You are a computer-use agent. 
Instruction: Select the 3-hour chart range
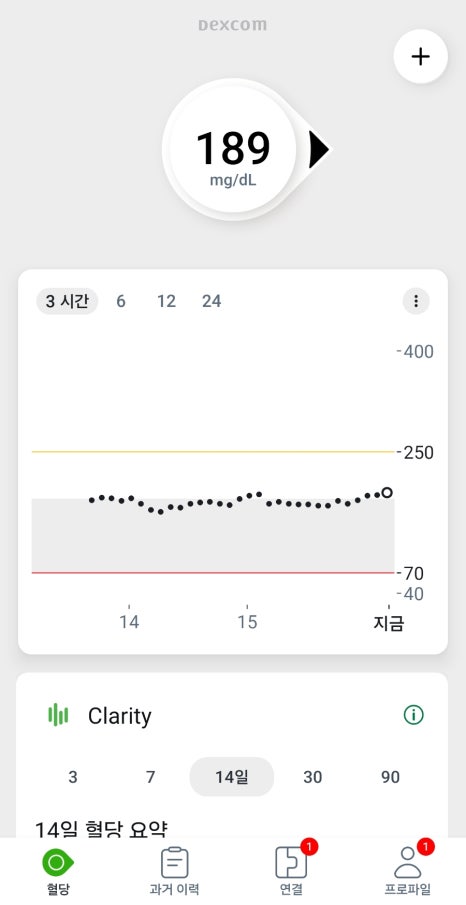coord(67,301)
